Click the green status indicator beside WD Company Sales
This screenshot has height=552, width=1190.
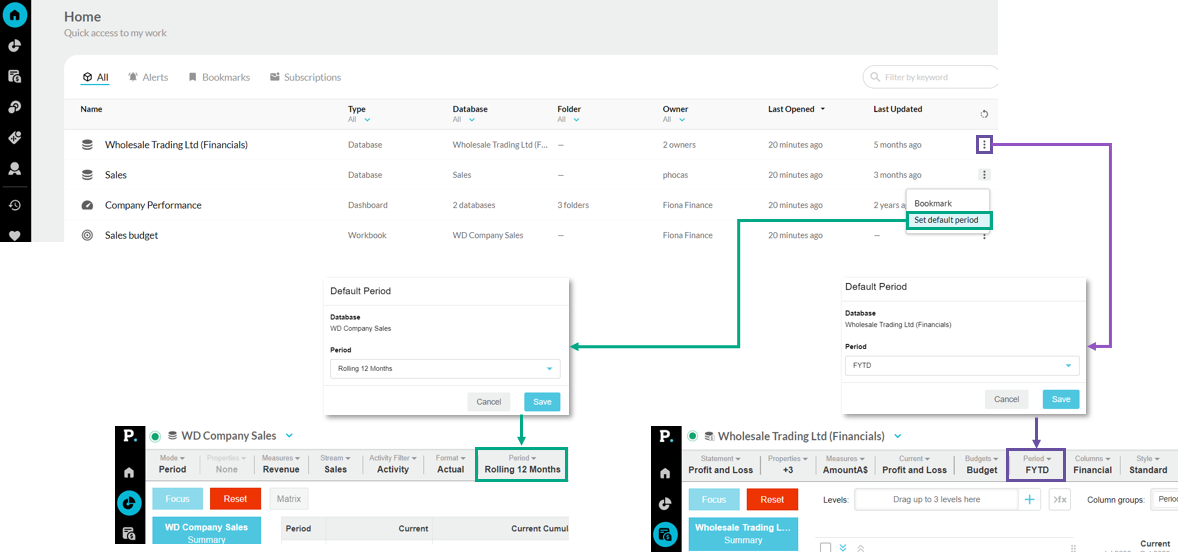(155, 436)
